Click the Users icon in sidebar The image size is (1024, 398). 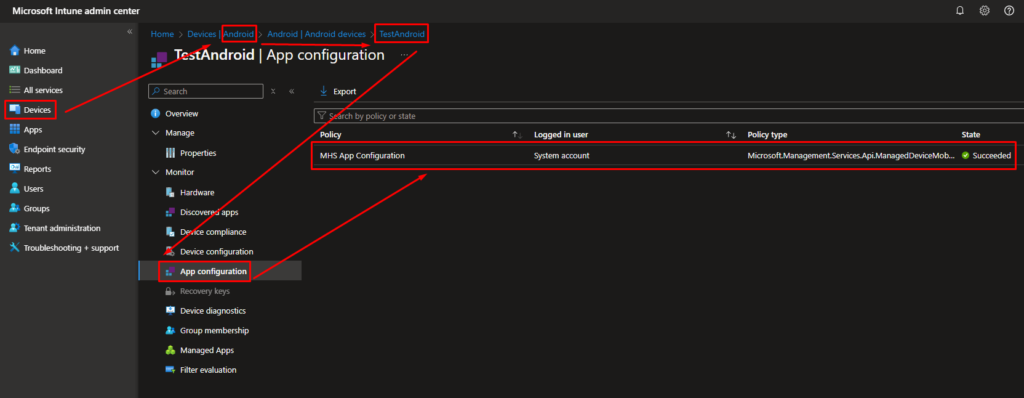tap(14, 189)
